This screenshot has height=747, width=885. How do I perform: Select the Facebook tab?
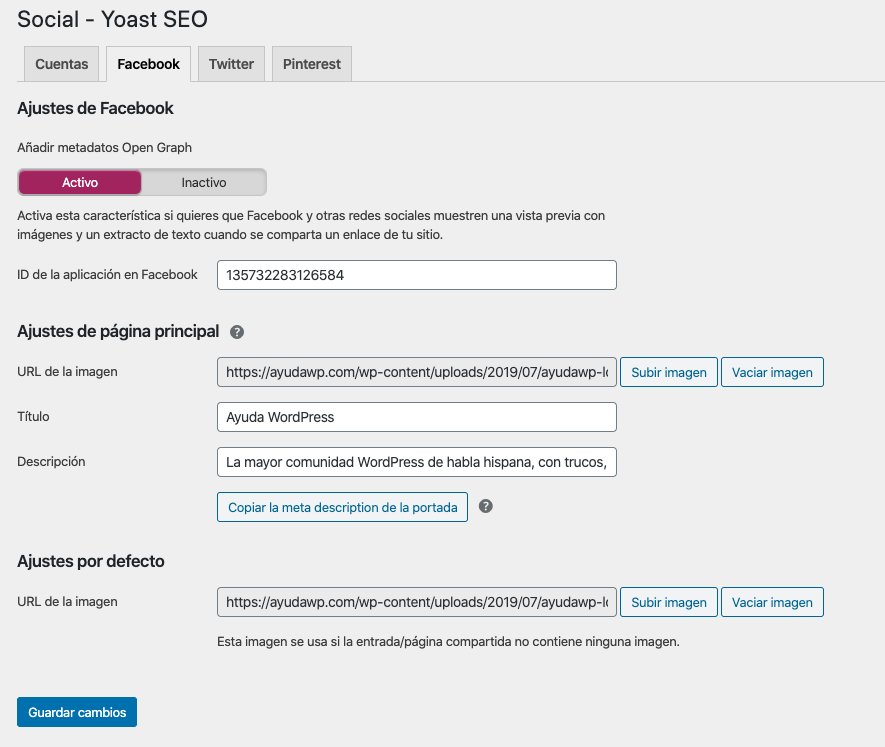(x=148, y=63)
